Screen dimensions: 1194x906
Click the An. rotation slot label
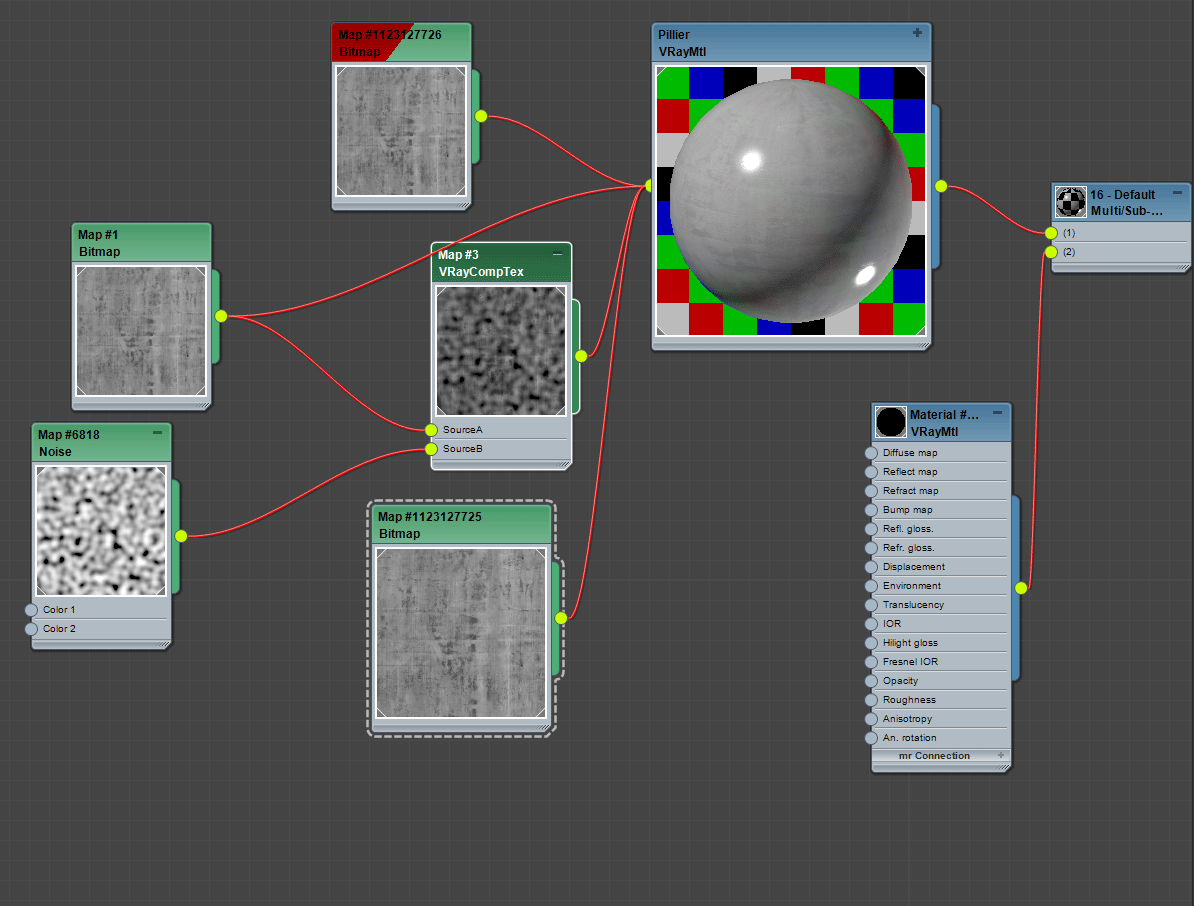909,738
